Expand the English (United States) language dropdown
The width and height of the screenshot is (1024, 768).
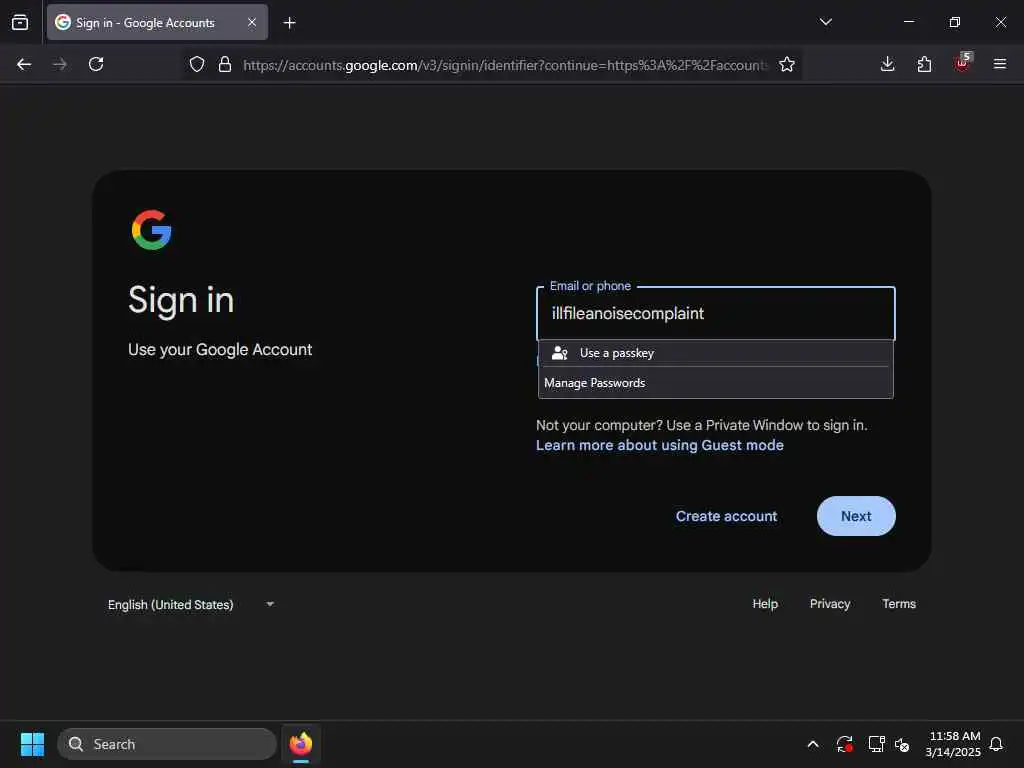[x=191, y=605]
